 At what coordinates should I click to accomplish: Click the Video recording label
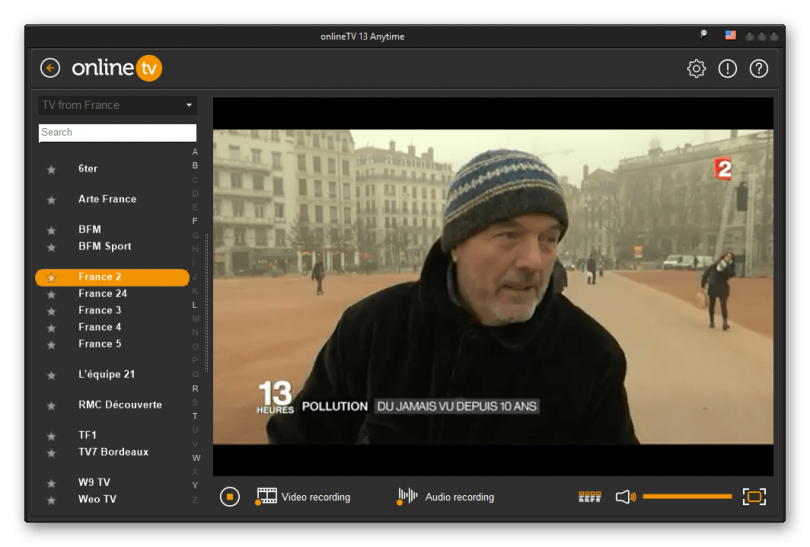pyautogui.click(x=316, y=497)
